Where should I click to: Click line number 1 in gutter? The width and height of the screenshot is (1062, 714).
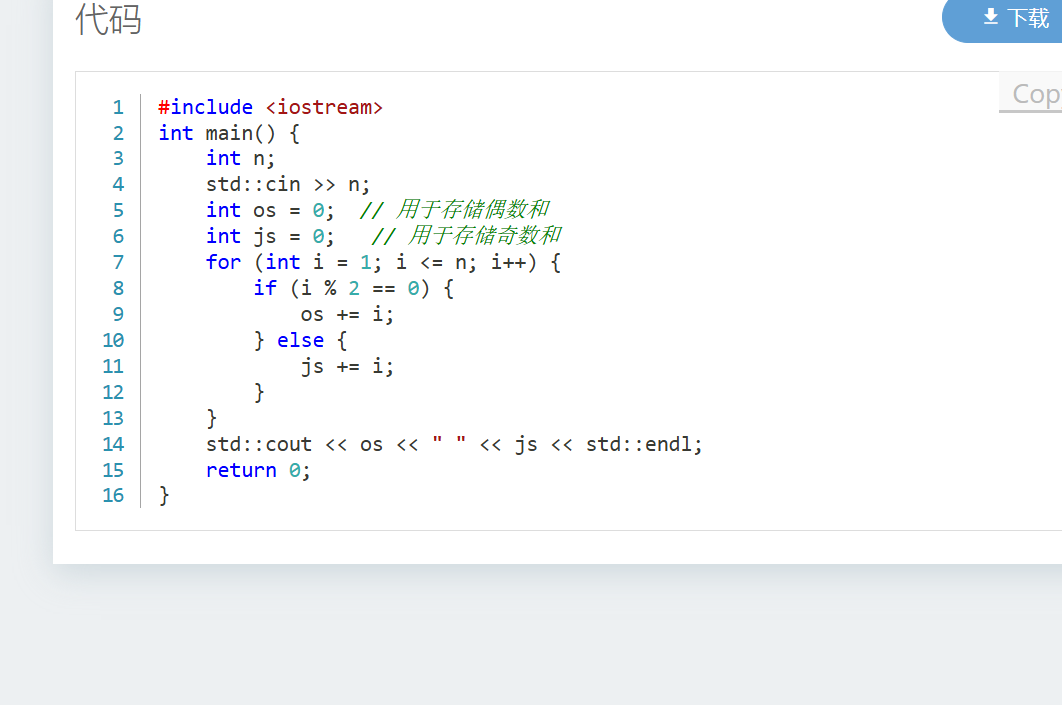pyautogui.click(x=118, y=107)
